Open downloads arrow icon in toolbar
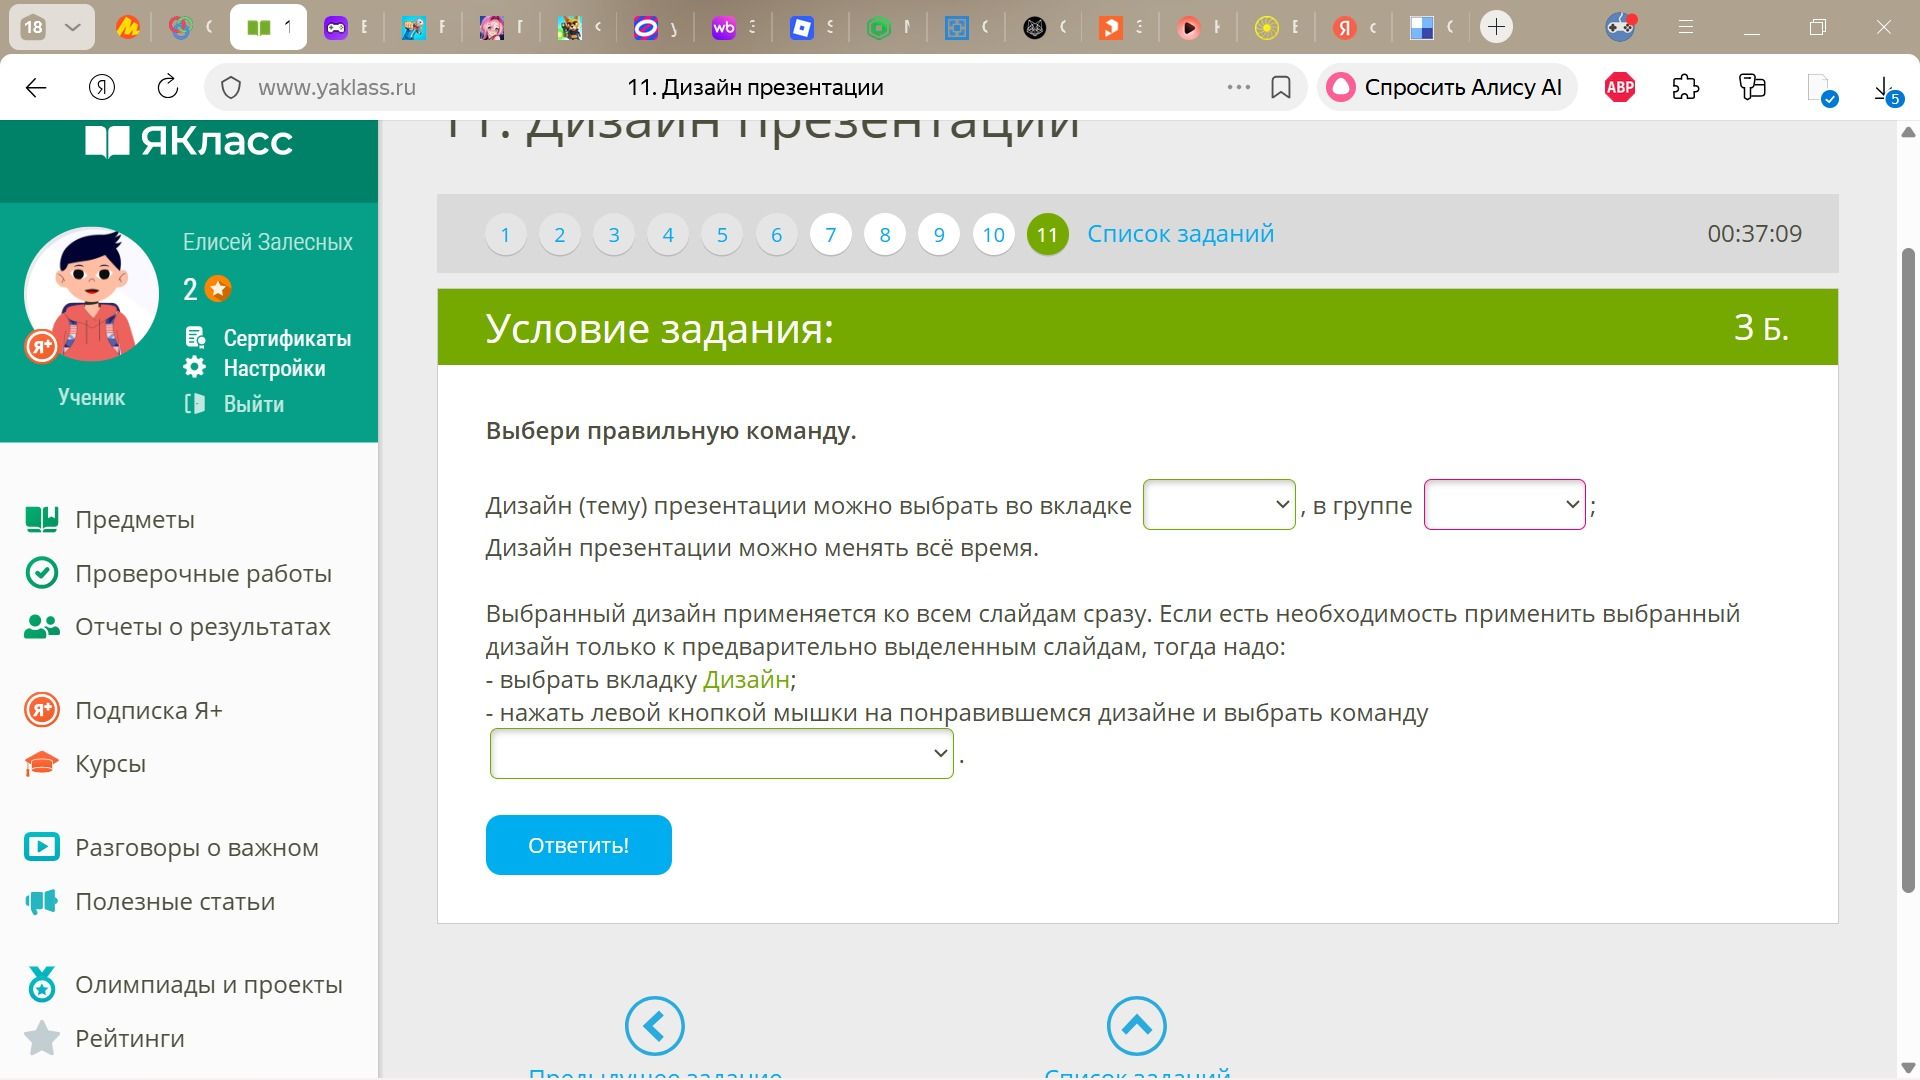The width and height of the screenshot is (1920, 1080). (x=1883, y=89)
